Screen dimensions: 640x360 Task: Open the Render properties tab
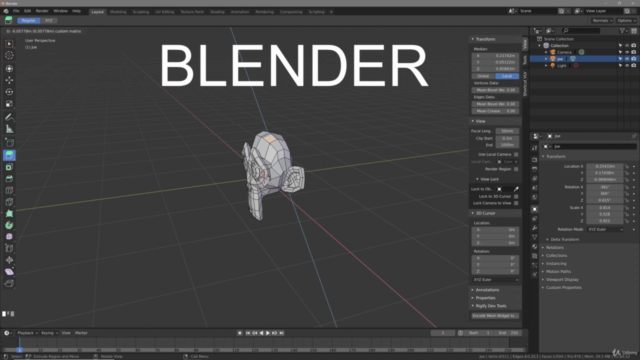point(534,160)
